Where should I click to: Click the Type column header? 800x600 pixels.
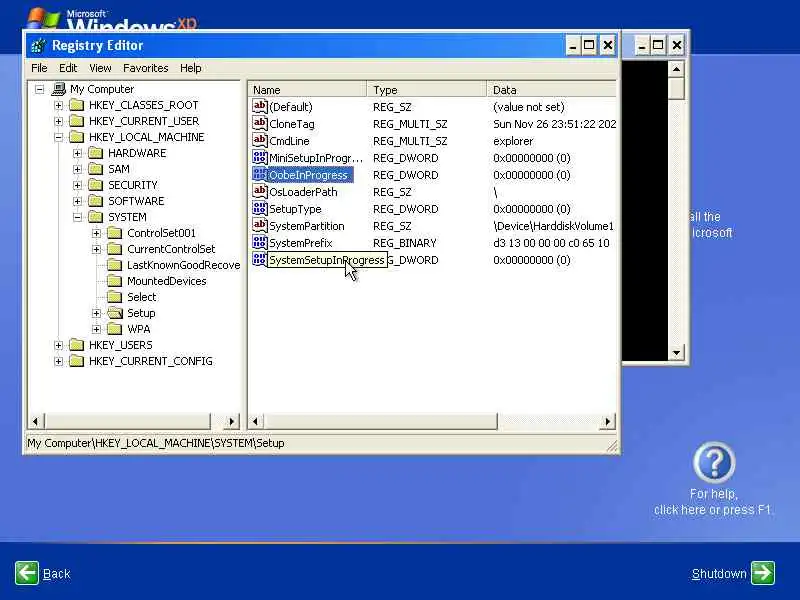[x=427, y=90]
